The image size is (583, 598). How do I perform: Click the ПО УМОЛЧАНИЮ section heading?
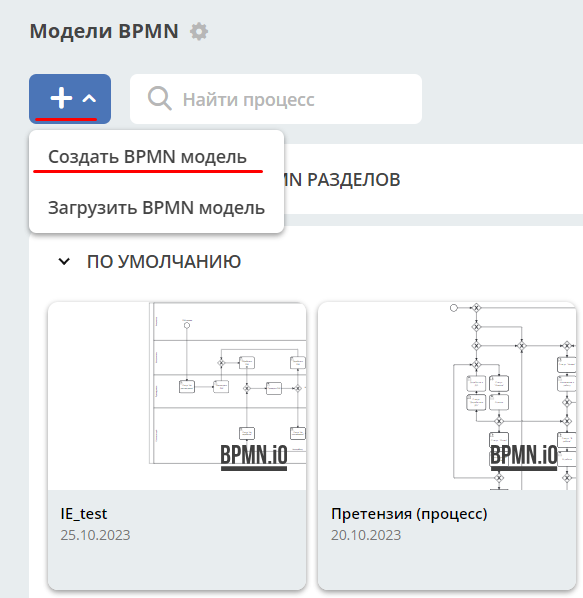tap(164, 262)
